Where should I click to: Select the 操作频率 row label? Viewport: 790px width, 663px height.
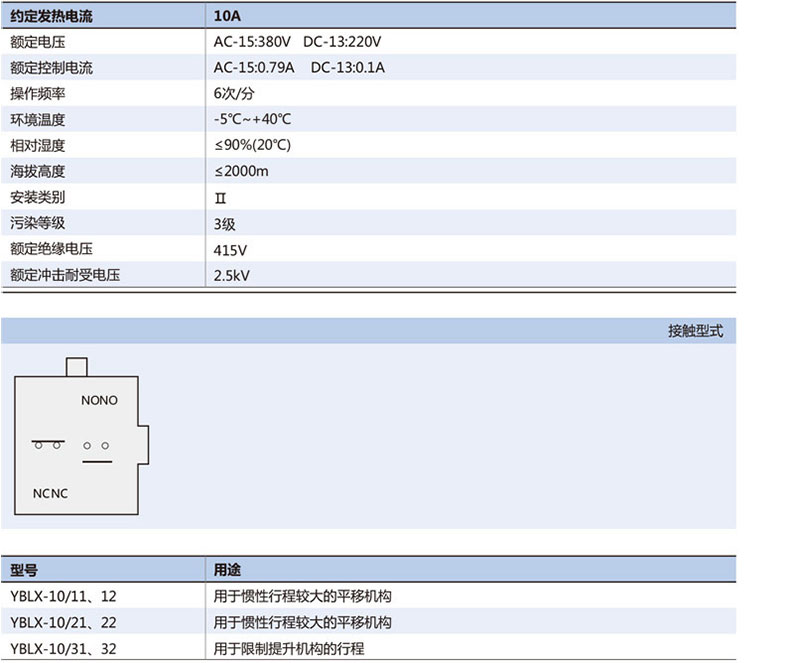point(38,94)
